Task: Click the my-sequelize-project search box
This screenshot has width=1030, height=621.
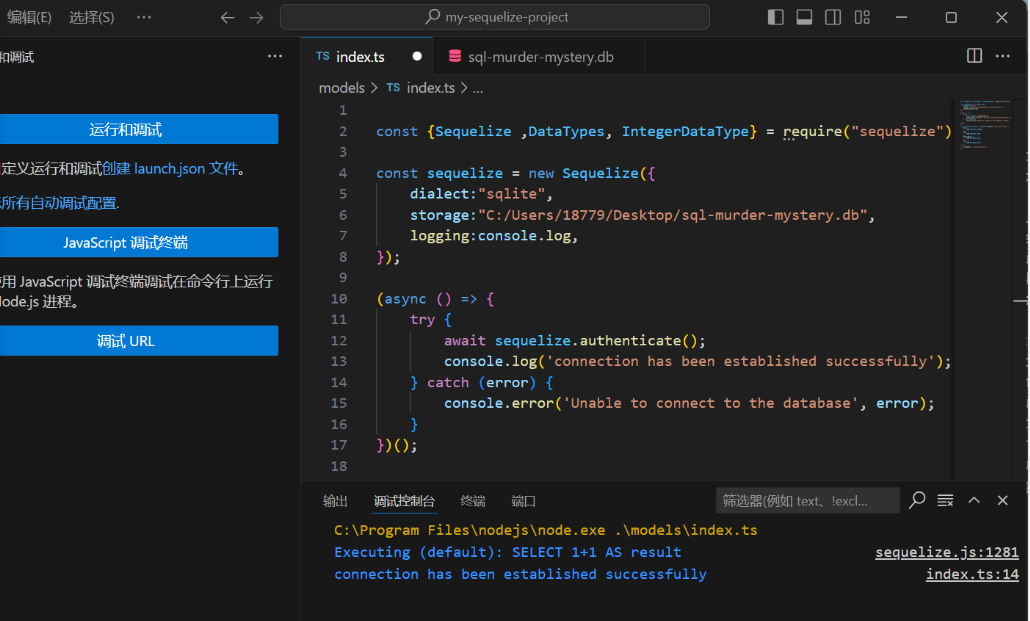Action: click(495, 17)
